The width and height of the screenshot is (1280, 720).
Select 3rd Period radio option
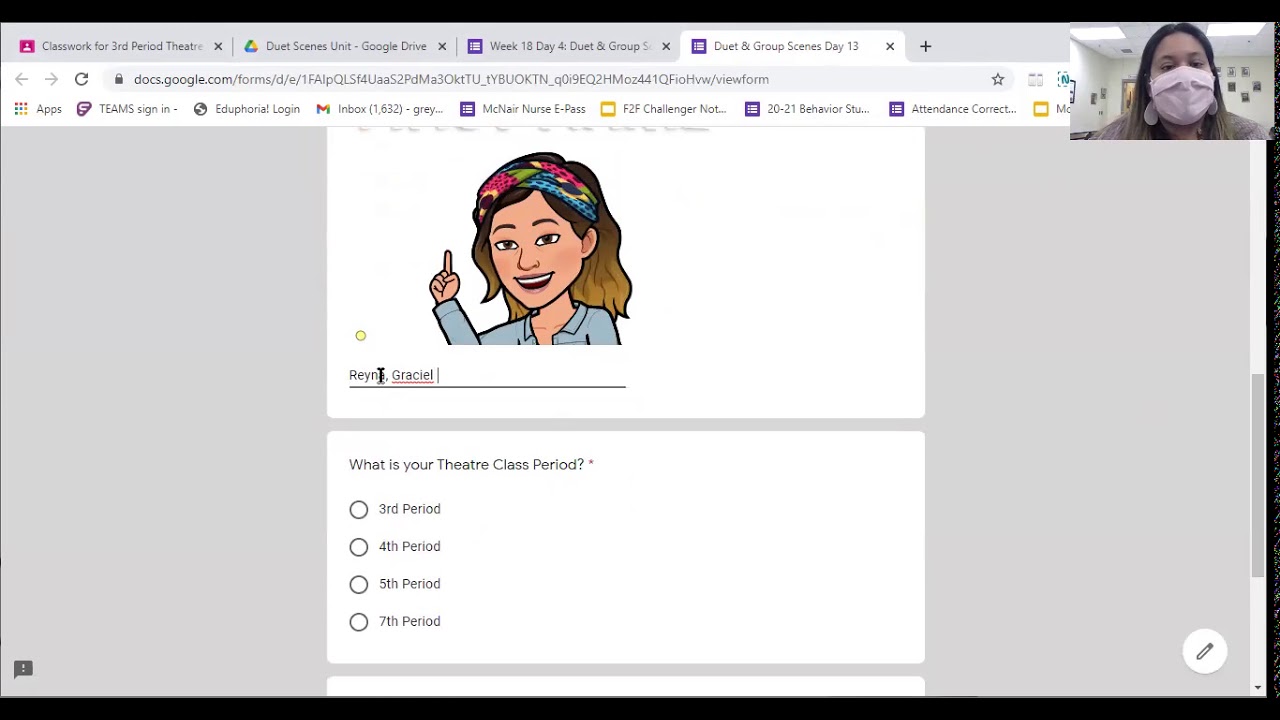[359, 509]
